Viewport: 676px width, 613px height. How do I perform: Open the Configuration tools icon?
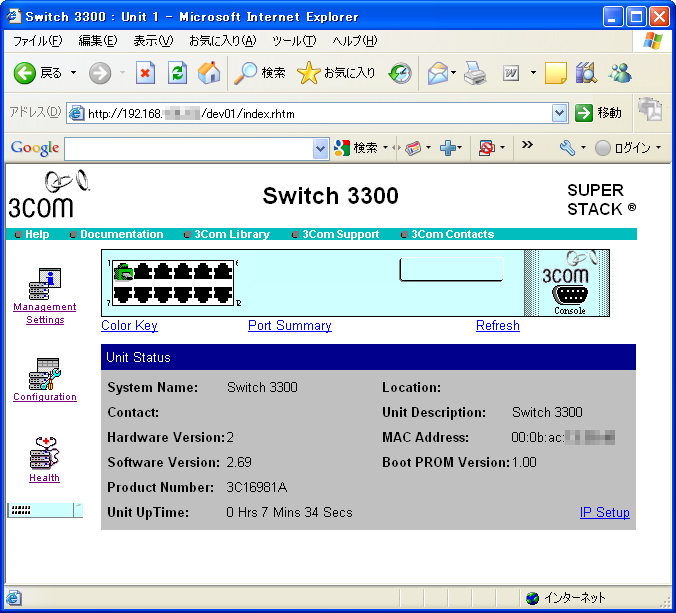point(44,374)
